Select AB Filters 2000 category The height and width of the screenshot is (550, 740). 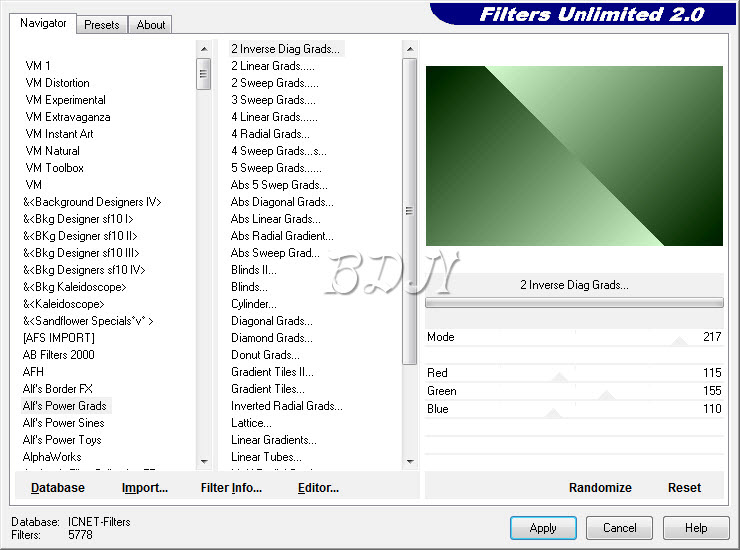pos(59,355)
